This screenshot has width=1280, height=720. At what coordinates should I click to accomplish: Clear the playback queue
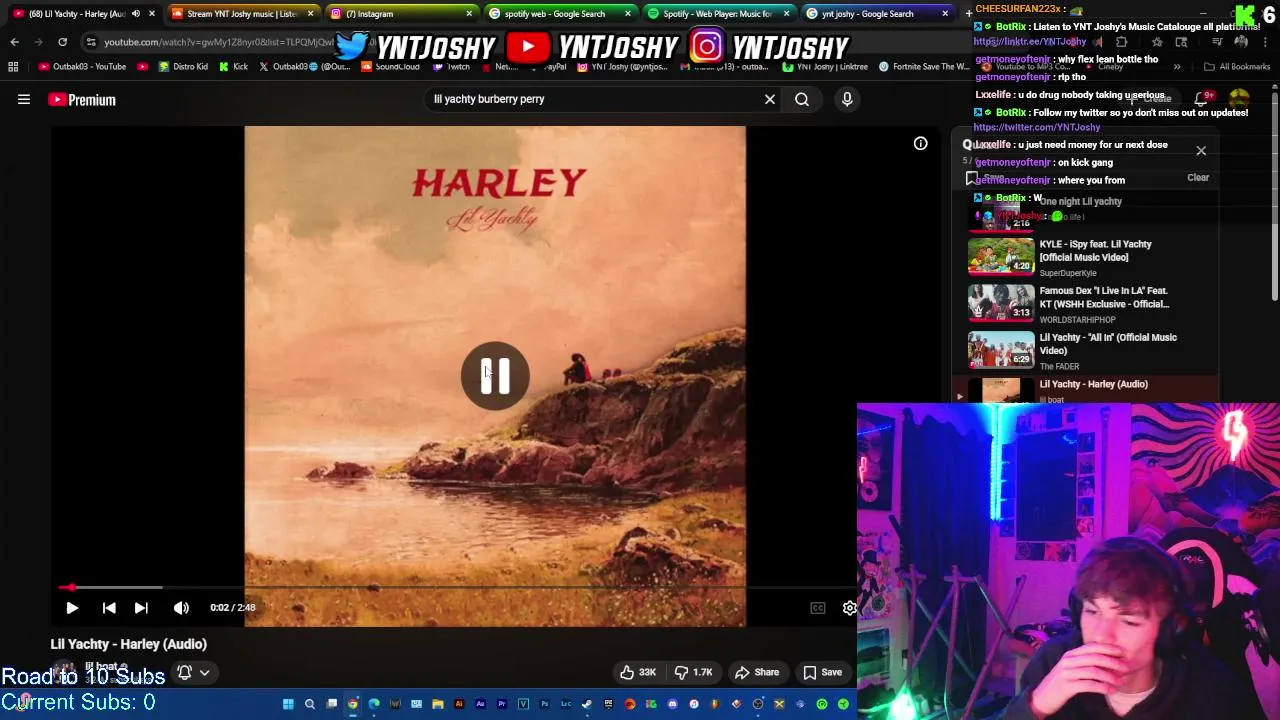1198,177
